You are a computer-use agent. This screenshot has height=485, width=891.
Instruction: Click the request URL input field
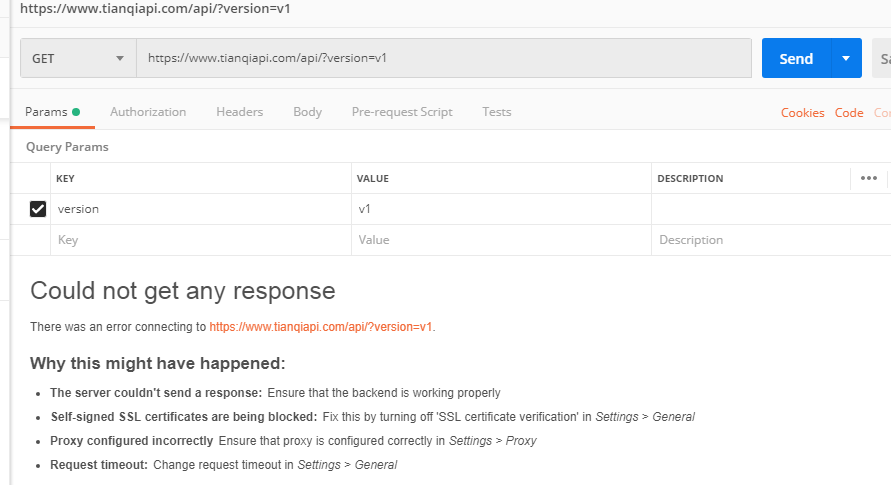coord(444,58)
